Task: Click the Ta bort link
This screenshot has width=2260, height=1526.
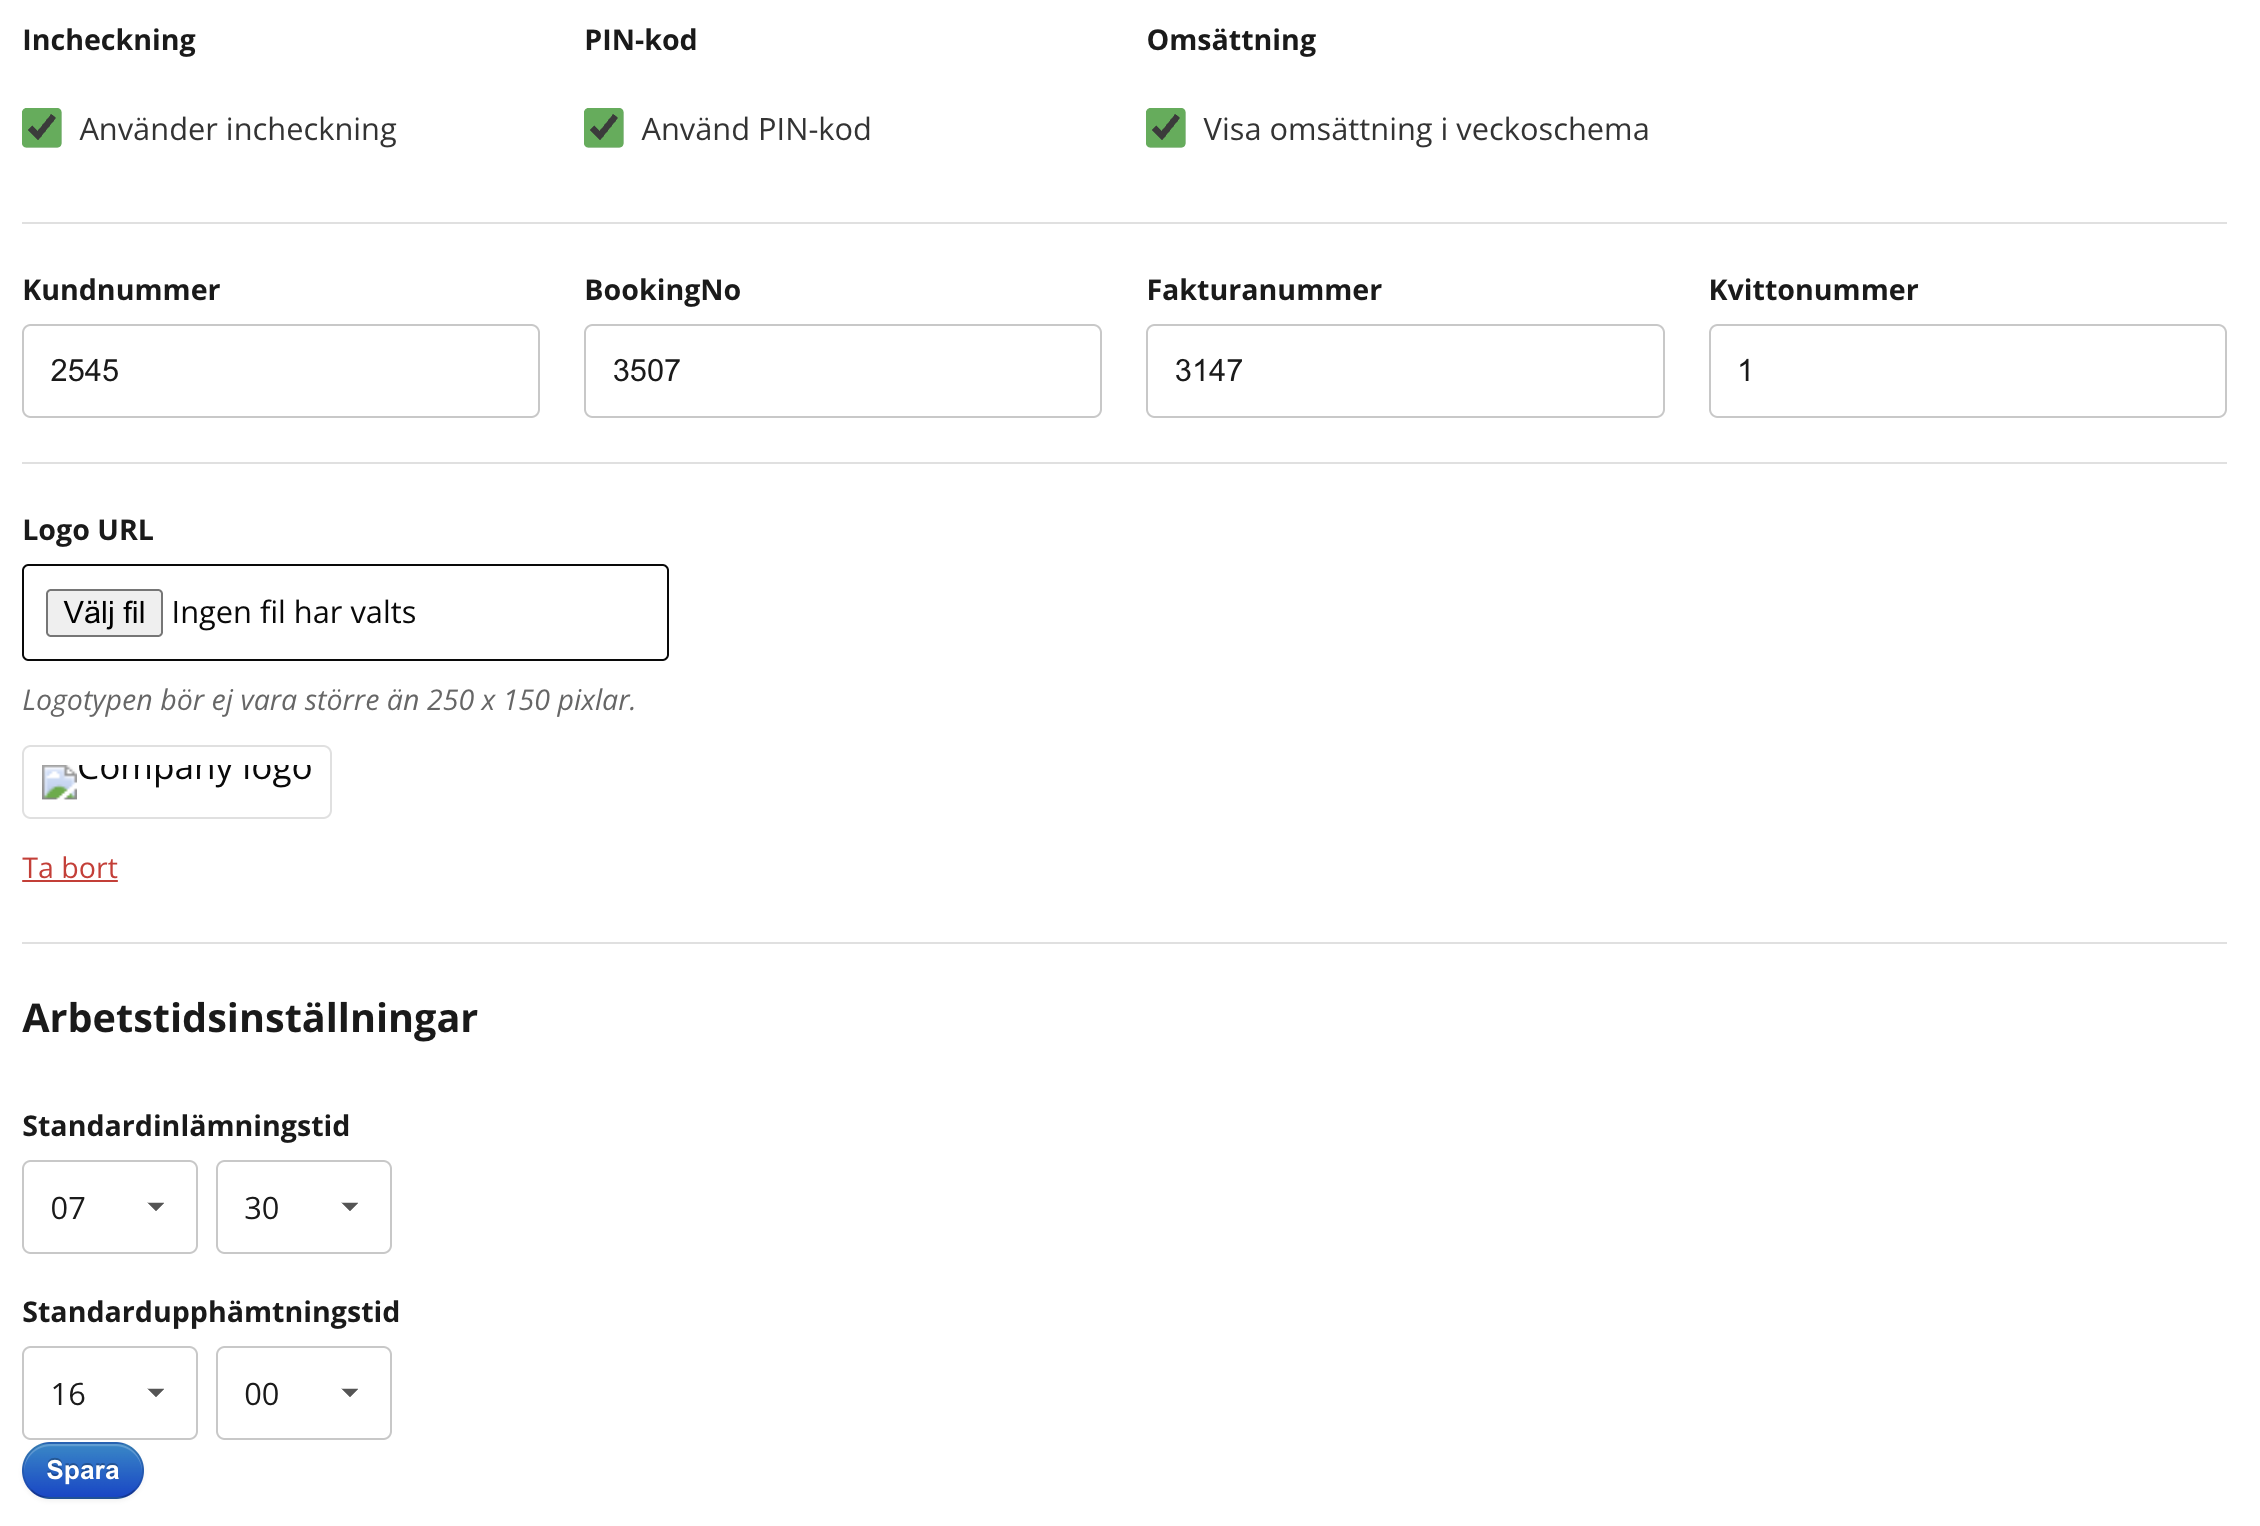Action: click(70, 868)
